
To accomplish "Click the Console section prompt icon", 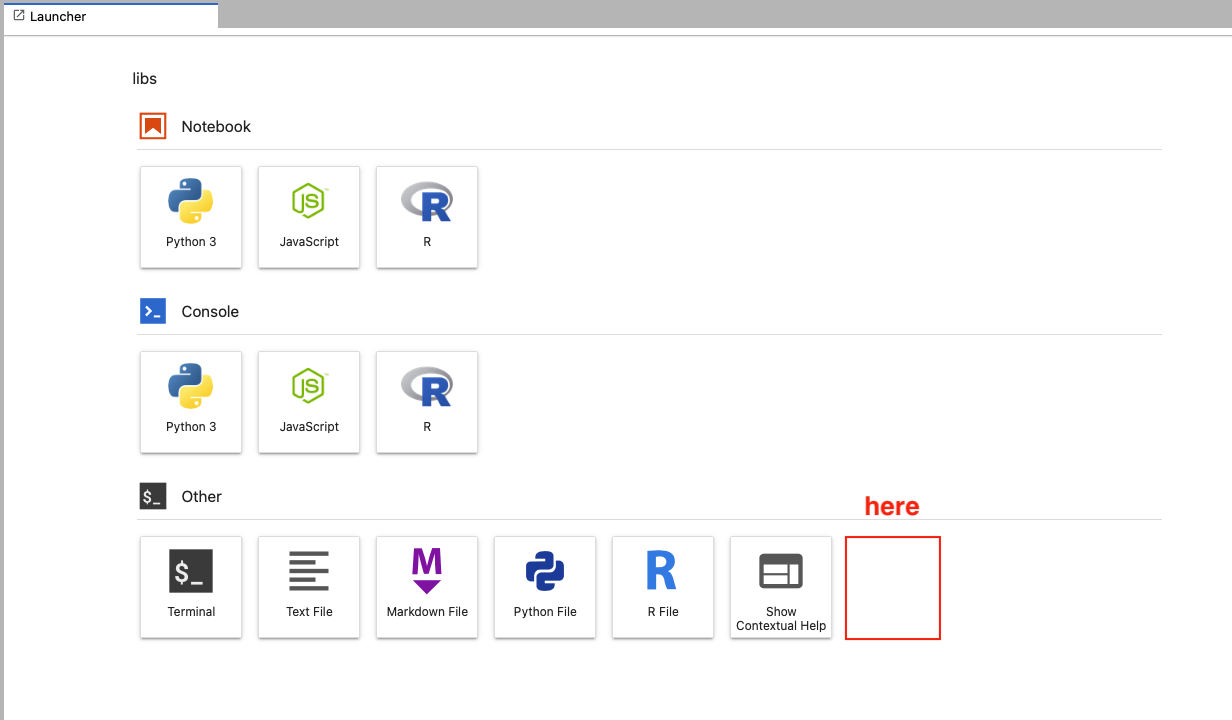I will pos(153,311).
